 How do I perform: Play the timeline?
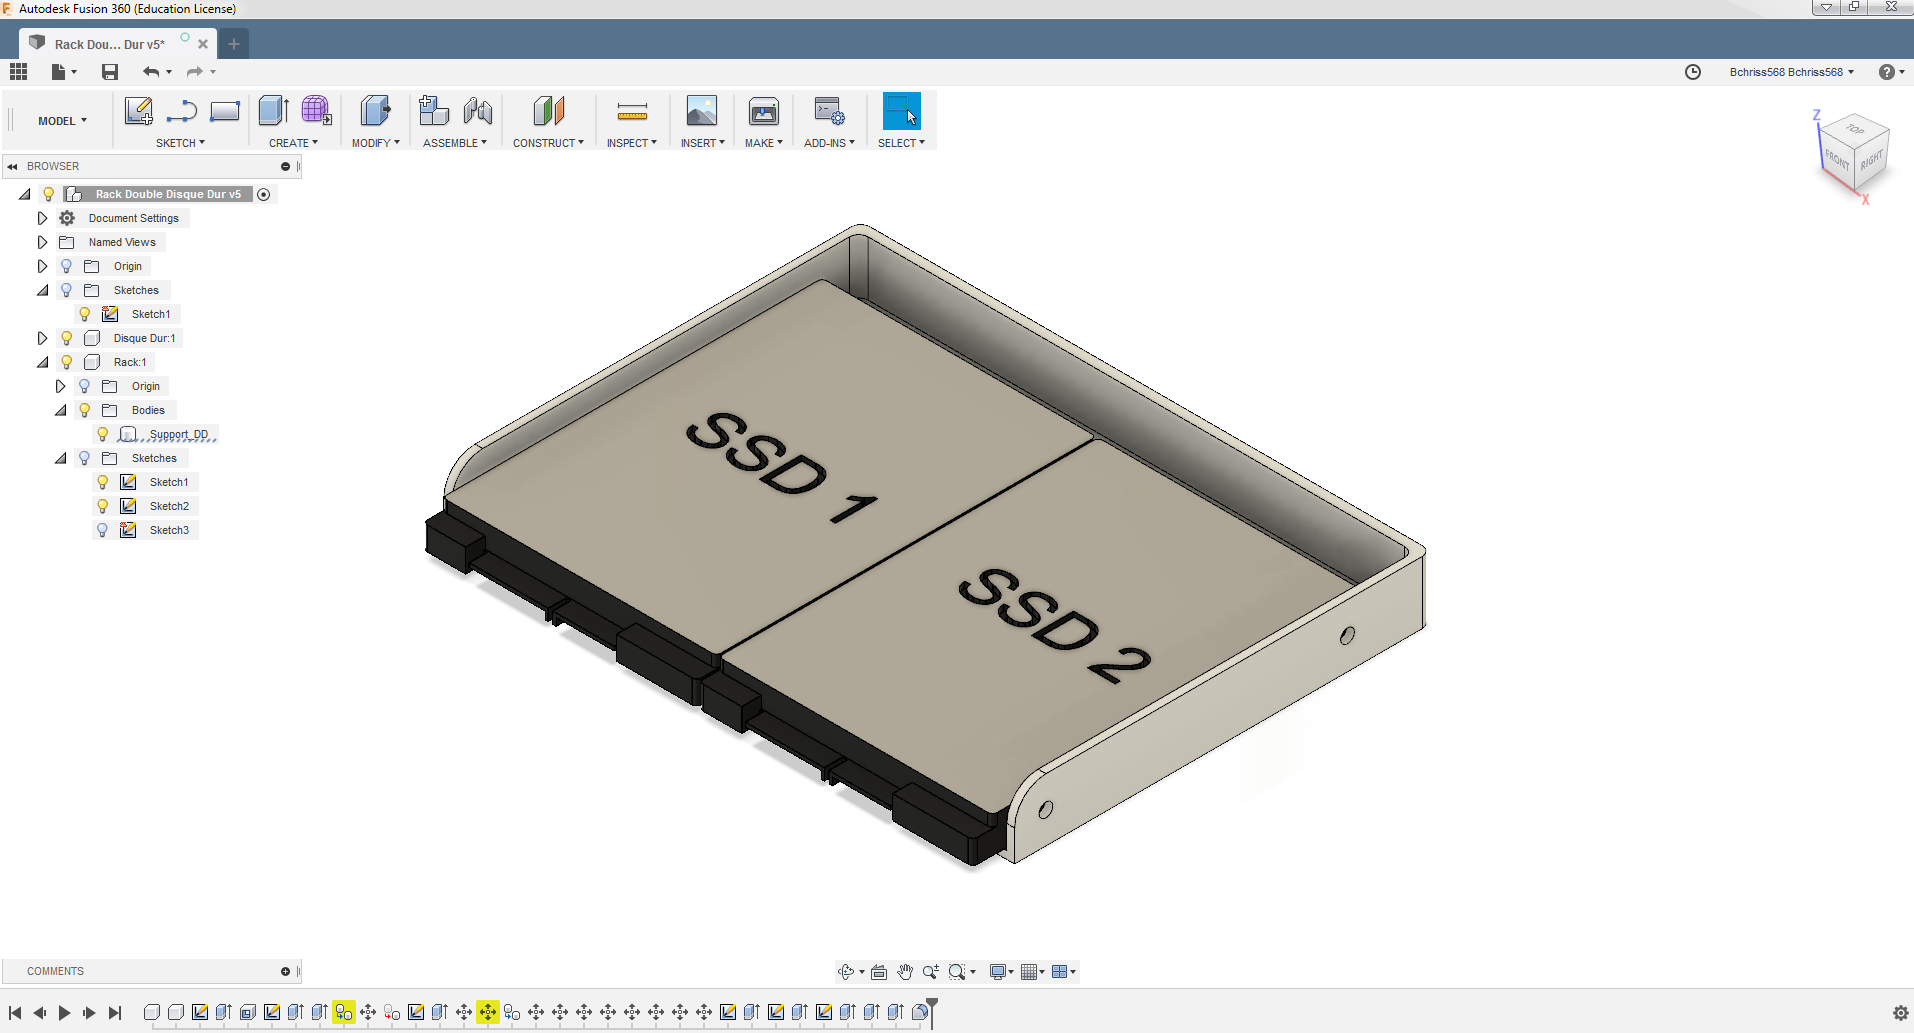(64, 1013)
